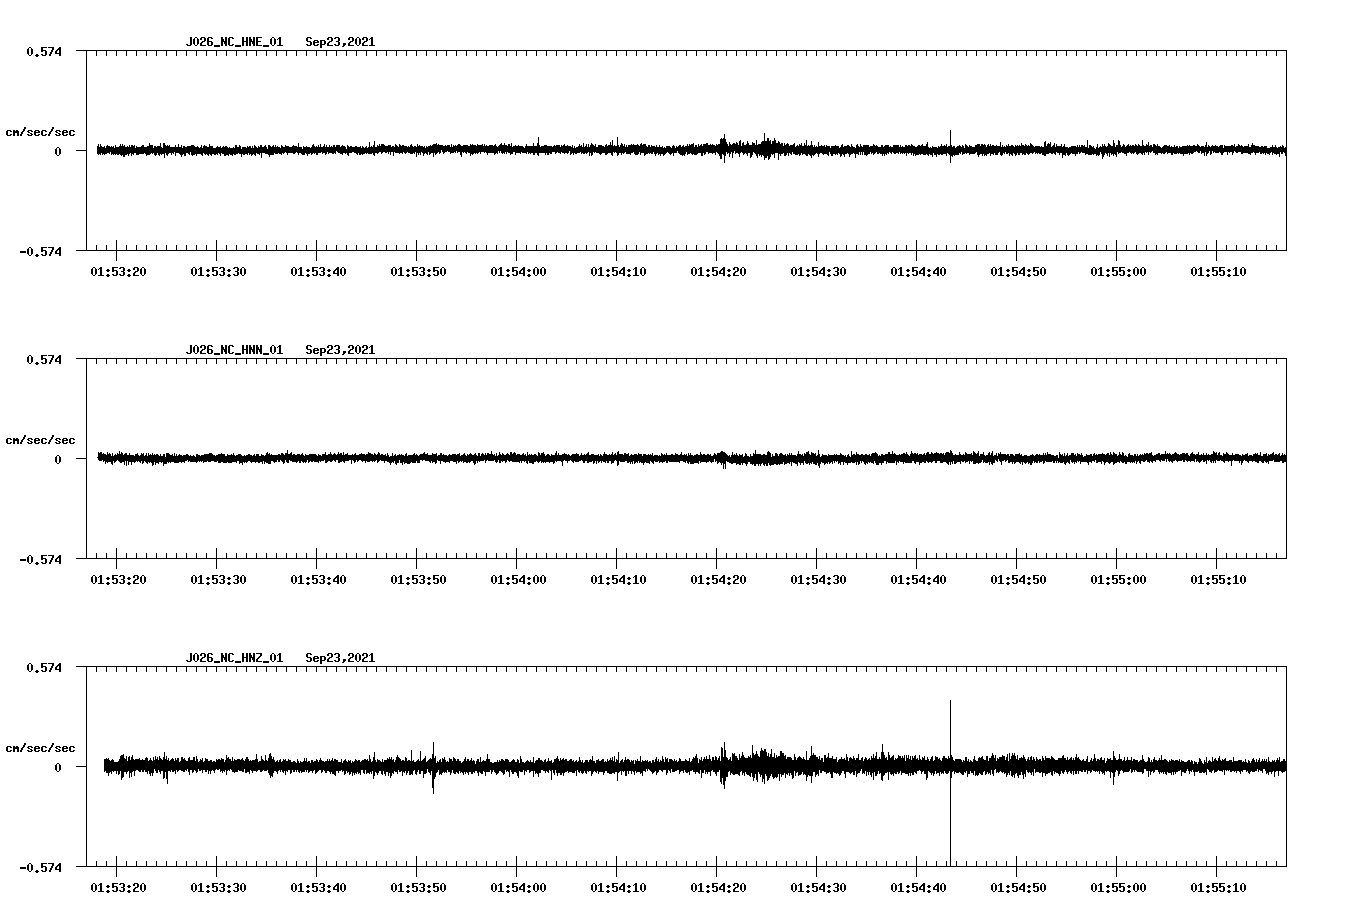Viewport: 1358px width, 924px height.
Task: Click the 01:53:30 time label on the HNN axis
Action: pyautogui.click(x=218, y=580)
